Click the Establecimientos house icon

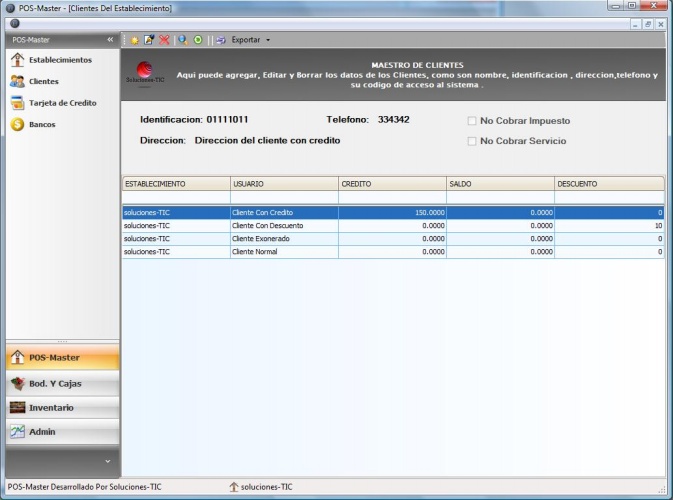tap(17, 60)
